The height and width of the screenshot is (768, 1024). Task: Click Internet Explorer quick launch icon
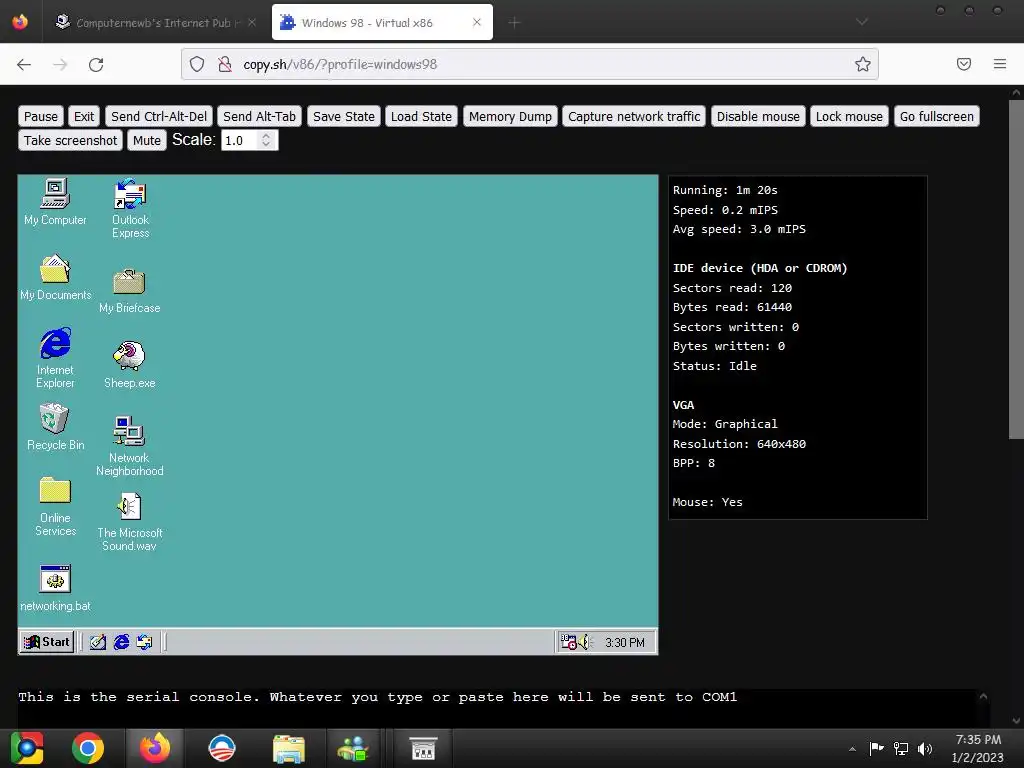point(121,642)
